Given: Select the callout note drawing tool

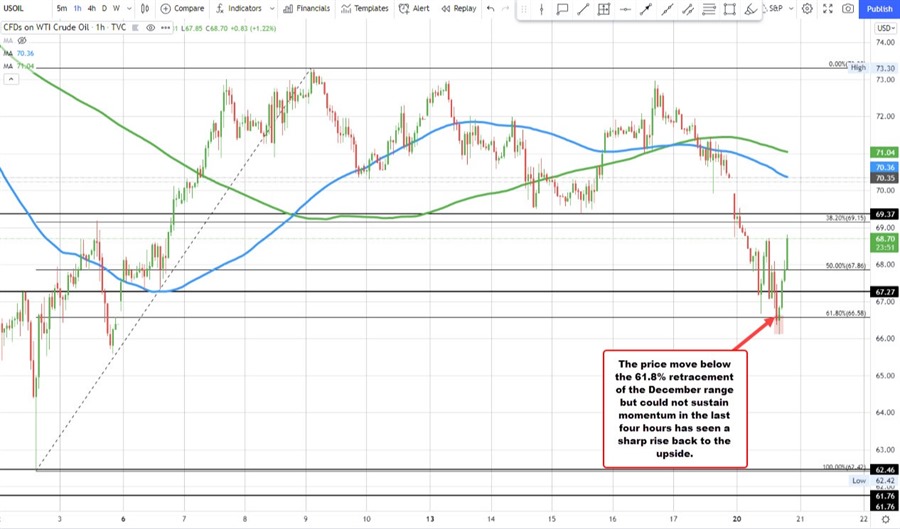Looking at the screenshot, I should (562, 9).
